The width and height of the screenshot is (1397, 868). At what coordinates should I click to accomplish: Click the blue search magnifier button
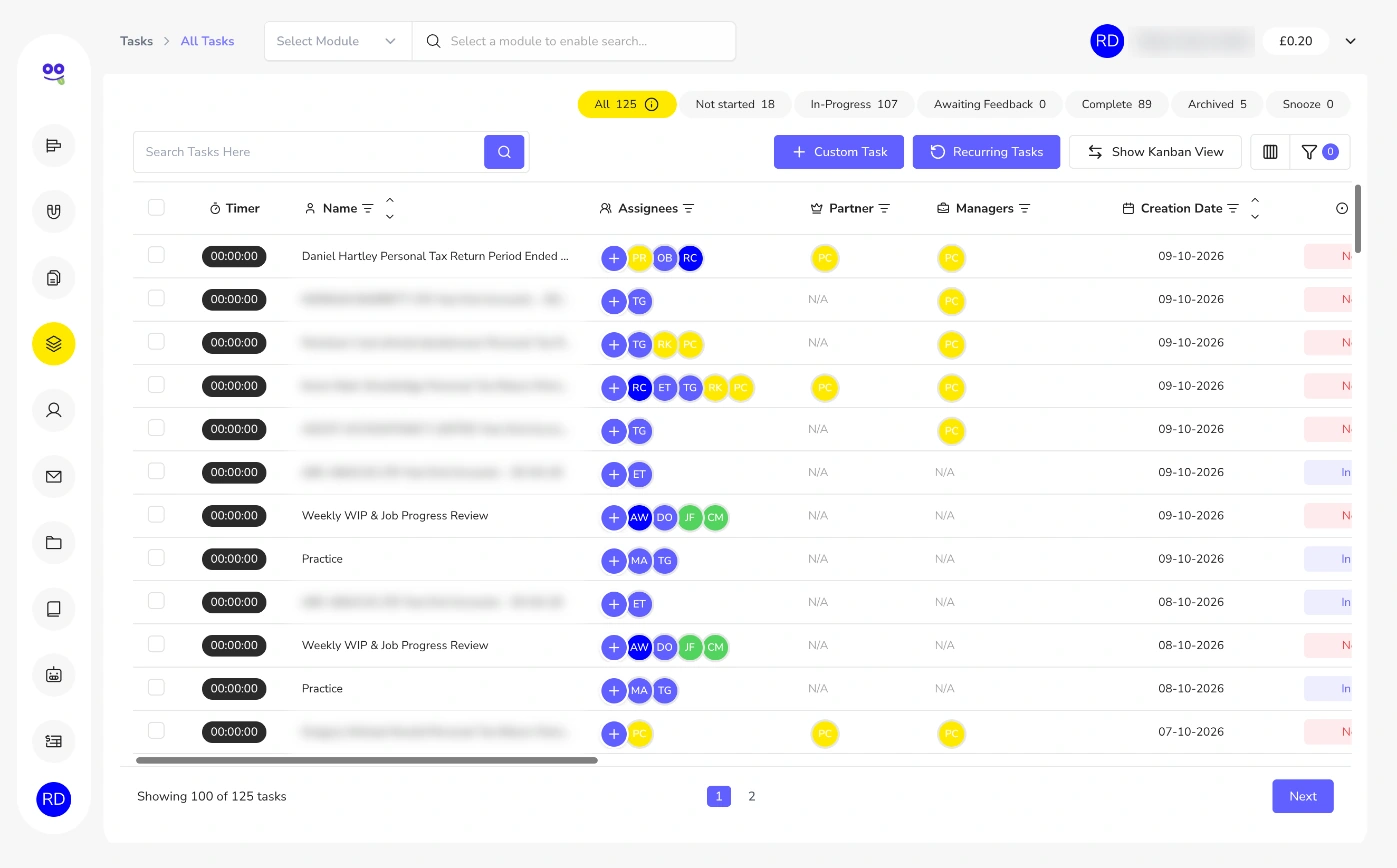[504, 152]
